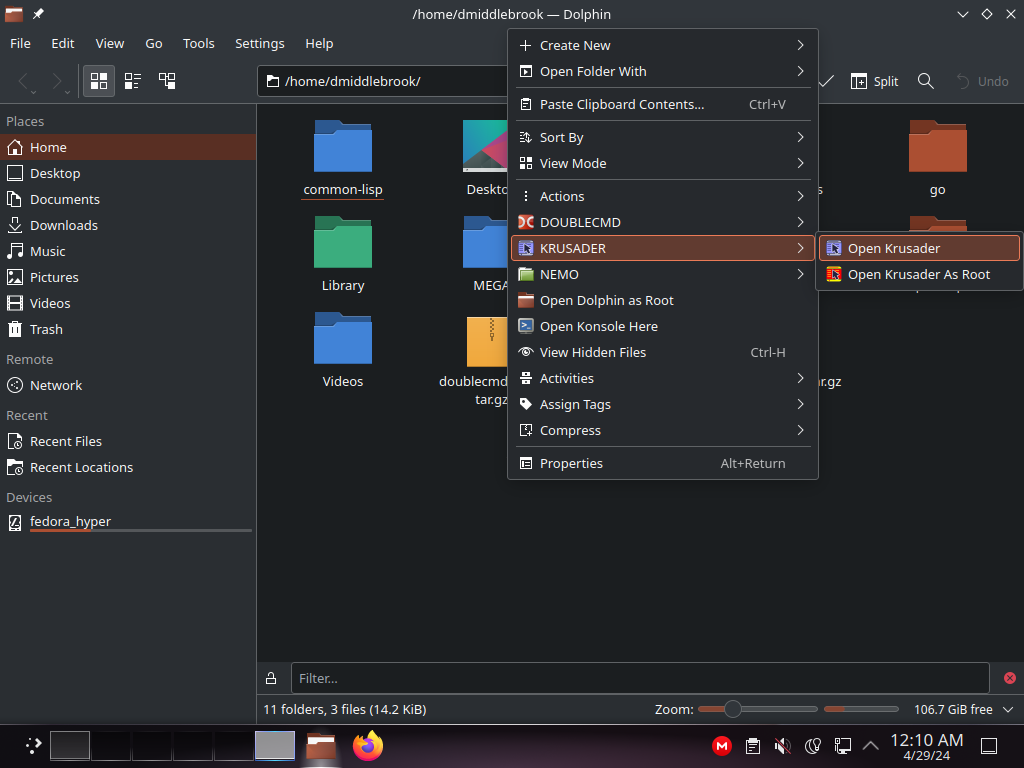Click the Filter text field

[x=640, y=679]
